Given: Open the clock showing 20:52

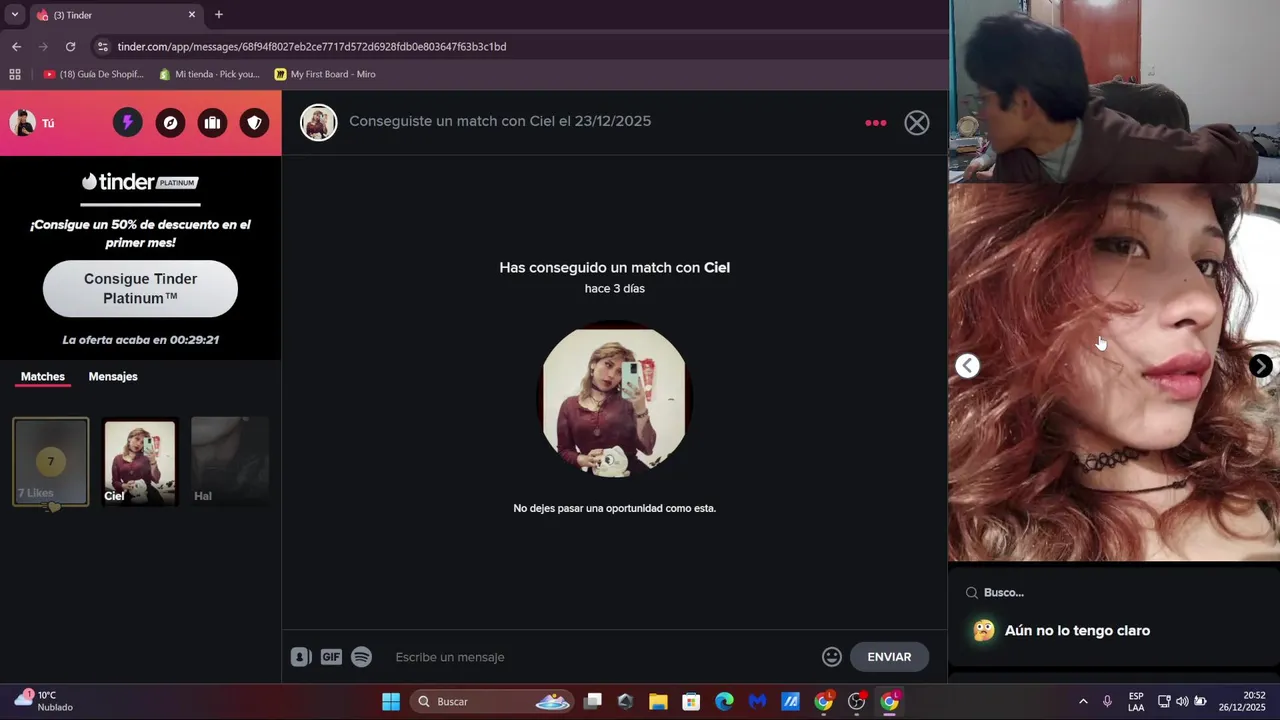Looking at the screenshot, I should tap(1242, 702).
